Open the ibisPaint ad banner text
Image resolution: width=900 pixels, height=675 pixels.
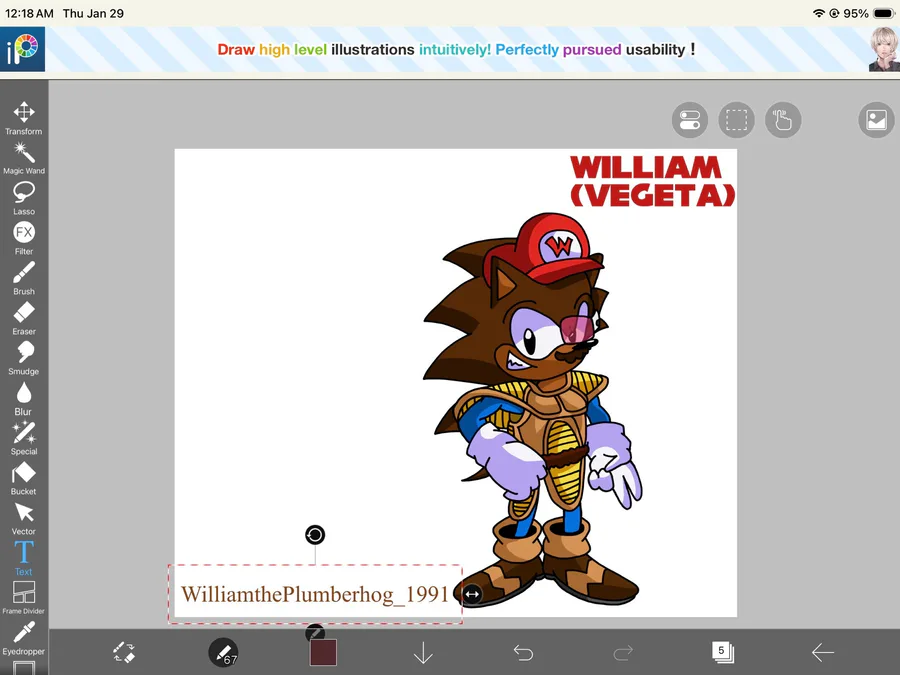coord(456,50)
